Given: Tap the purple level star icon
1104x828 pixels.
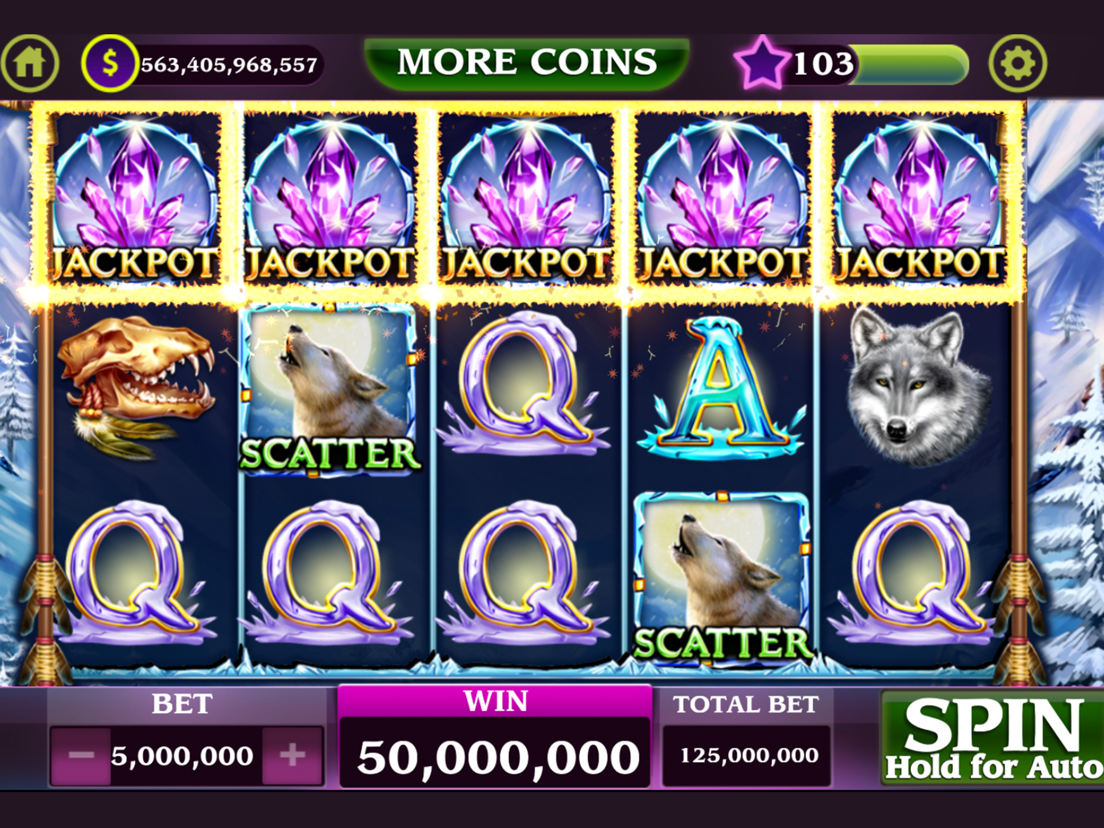Looking at the screenshot, I should pos(762,63).
